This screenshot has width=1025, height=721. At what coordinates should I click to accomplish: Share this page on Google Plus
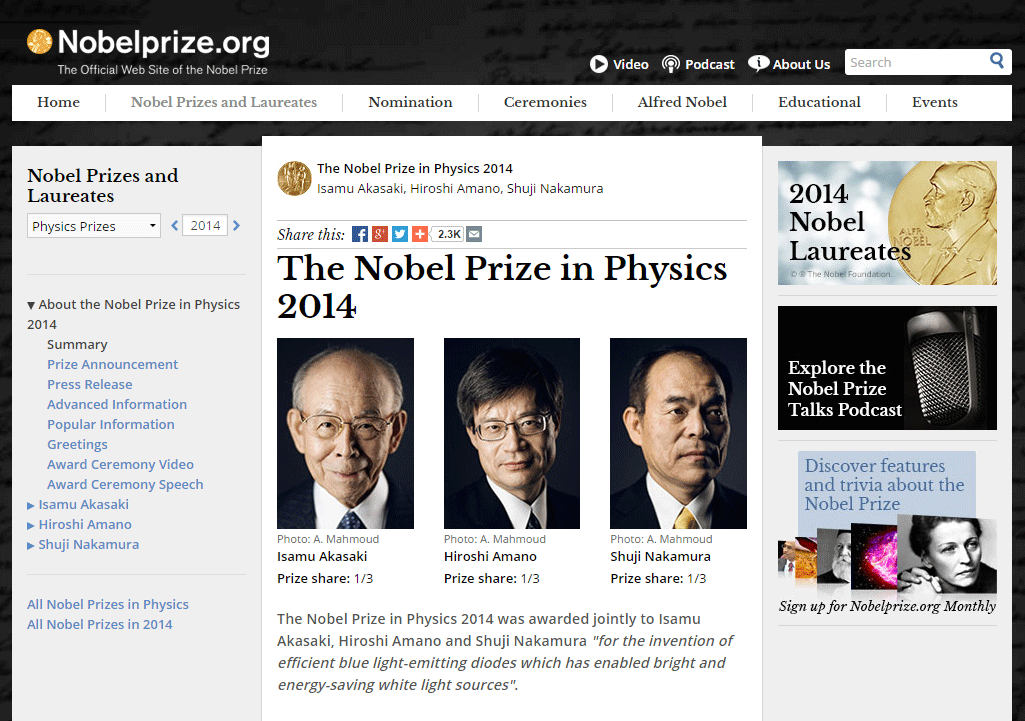coord(380,234)
